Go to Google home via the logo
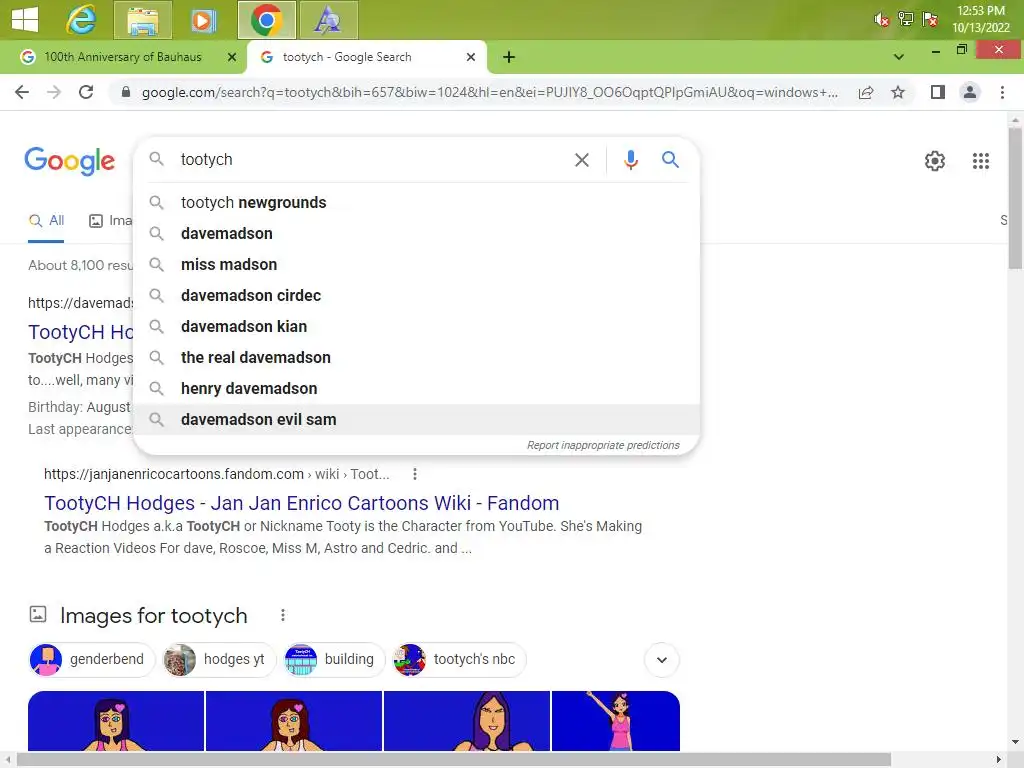 click(x=69, y=161)
